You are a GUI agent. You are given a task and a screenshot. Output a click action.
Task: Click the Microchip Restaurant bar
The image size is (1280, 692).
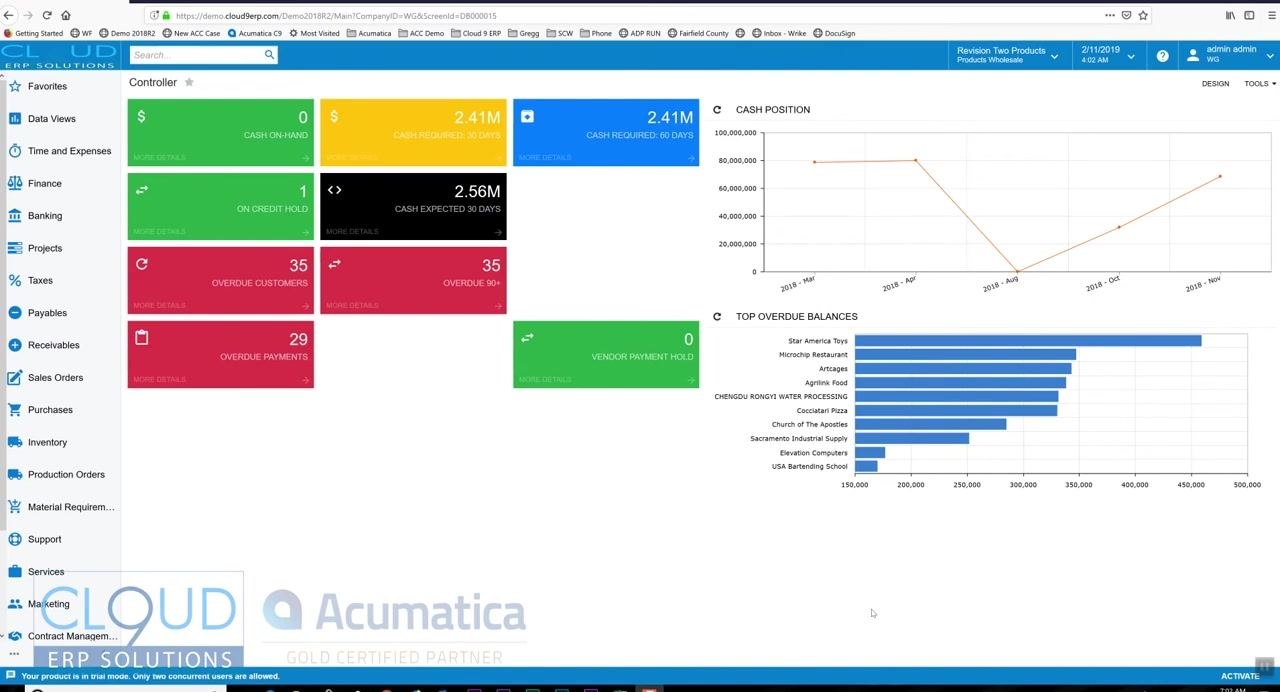click(x=965, y=355)
